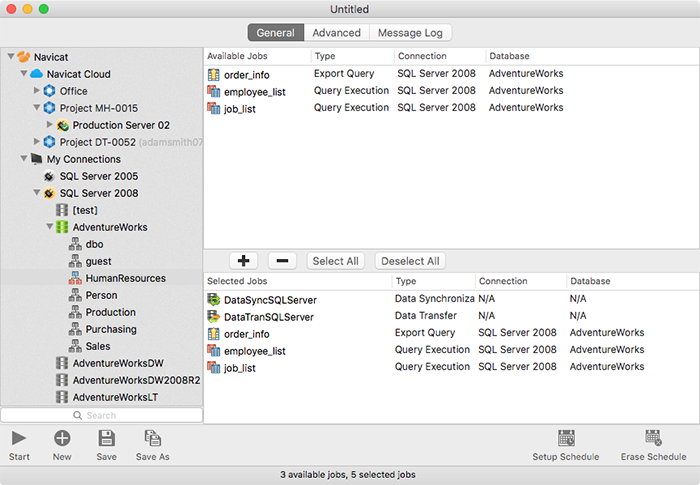
Task: Click the AdventureWorks database icon
Action: pyautogui.click(x=62, y=227)
